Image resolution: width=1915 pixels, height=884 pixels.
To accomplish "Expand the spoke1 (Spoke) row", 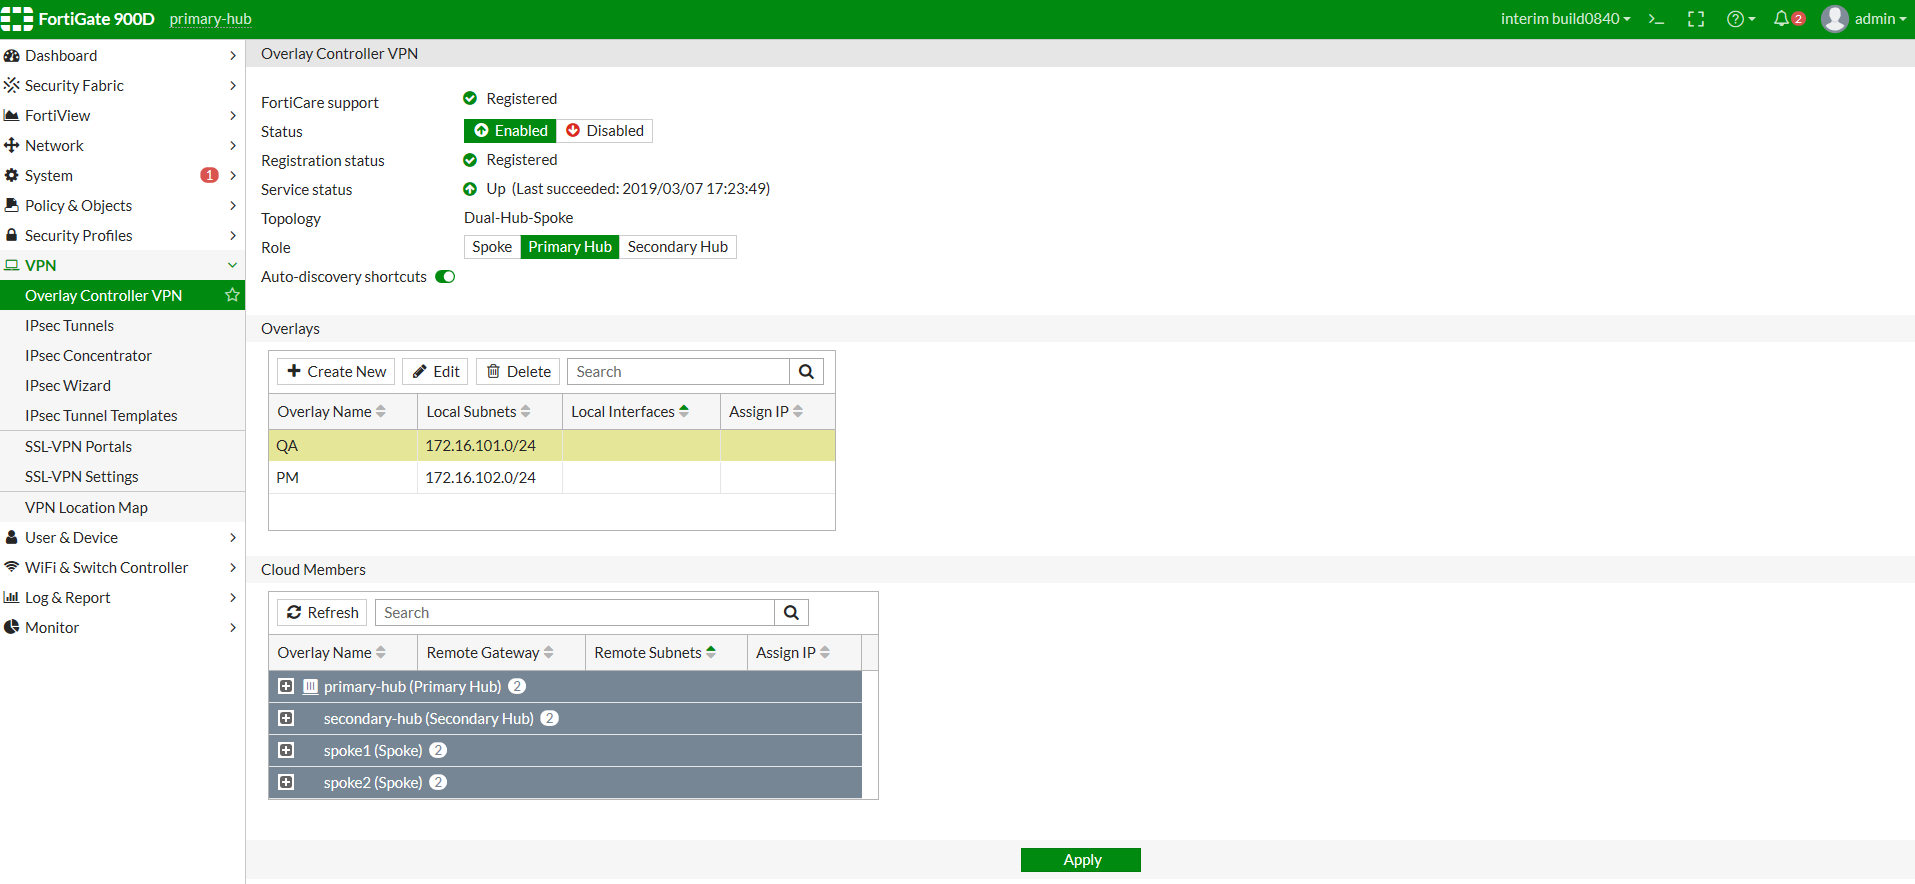I will 286,751.
